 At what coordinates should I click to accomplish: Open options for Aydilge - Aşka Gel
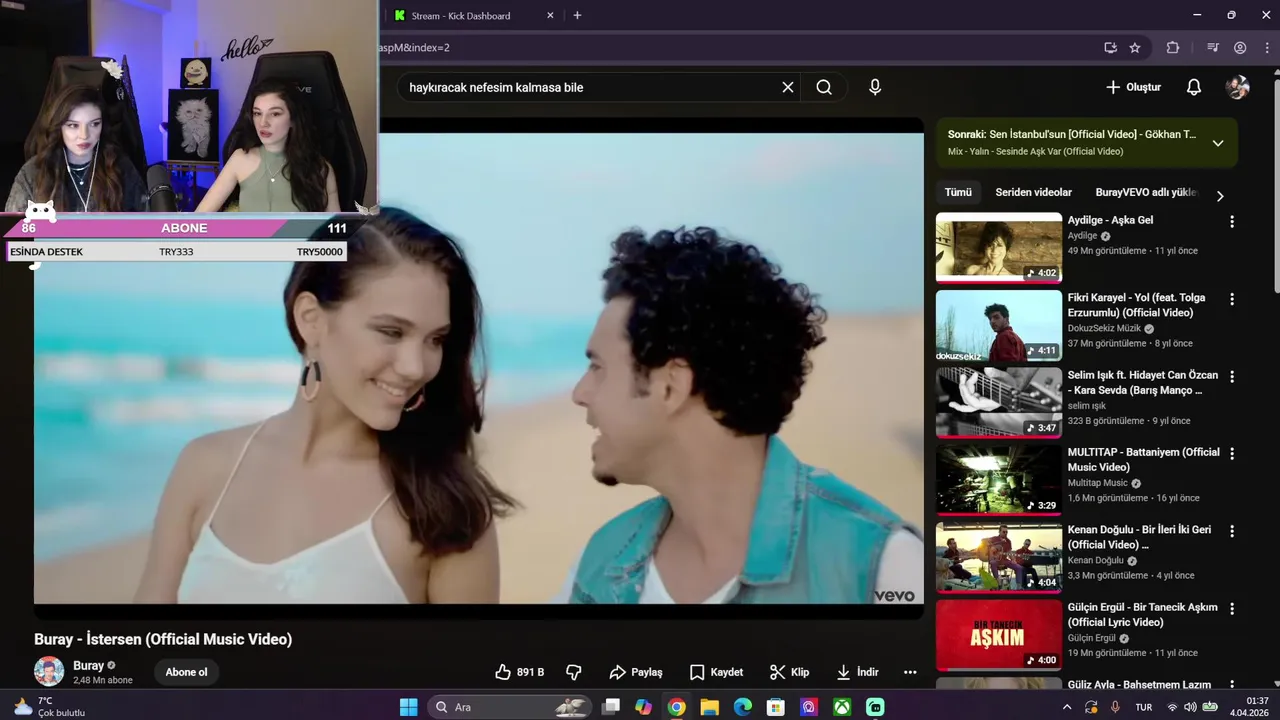pos(1232,221)
